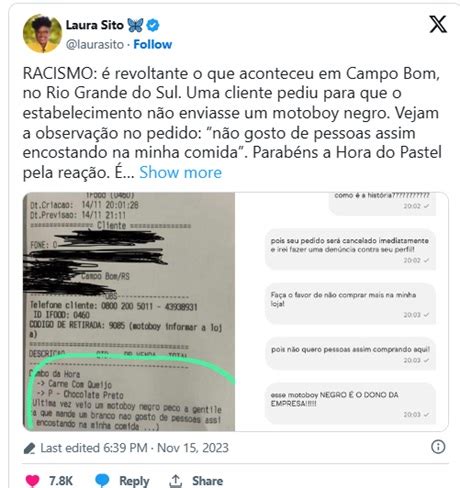
Task: Open the Last edited timestamp link
Action: click(134, 448)
